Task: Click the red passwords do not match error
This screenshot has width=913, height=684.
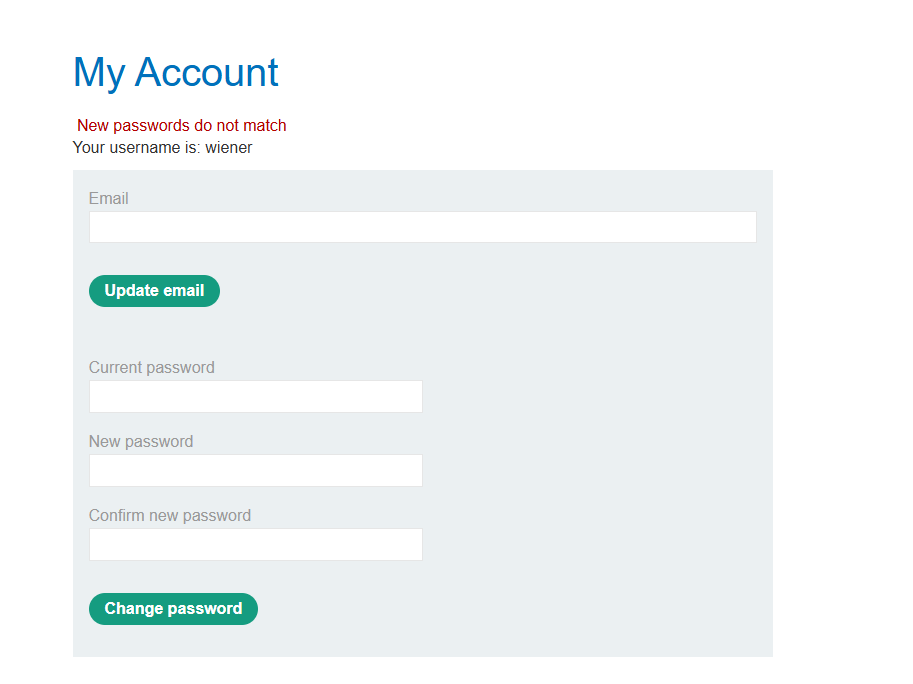Action: (182, 125)
